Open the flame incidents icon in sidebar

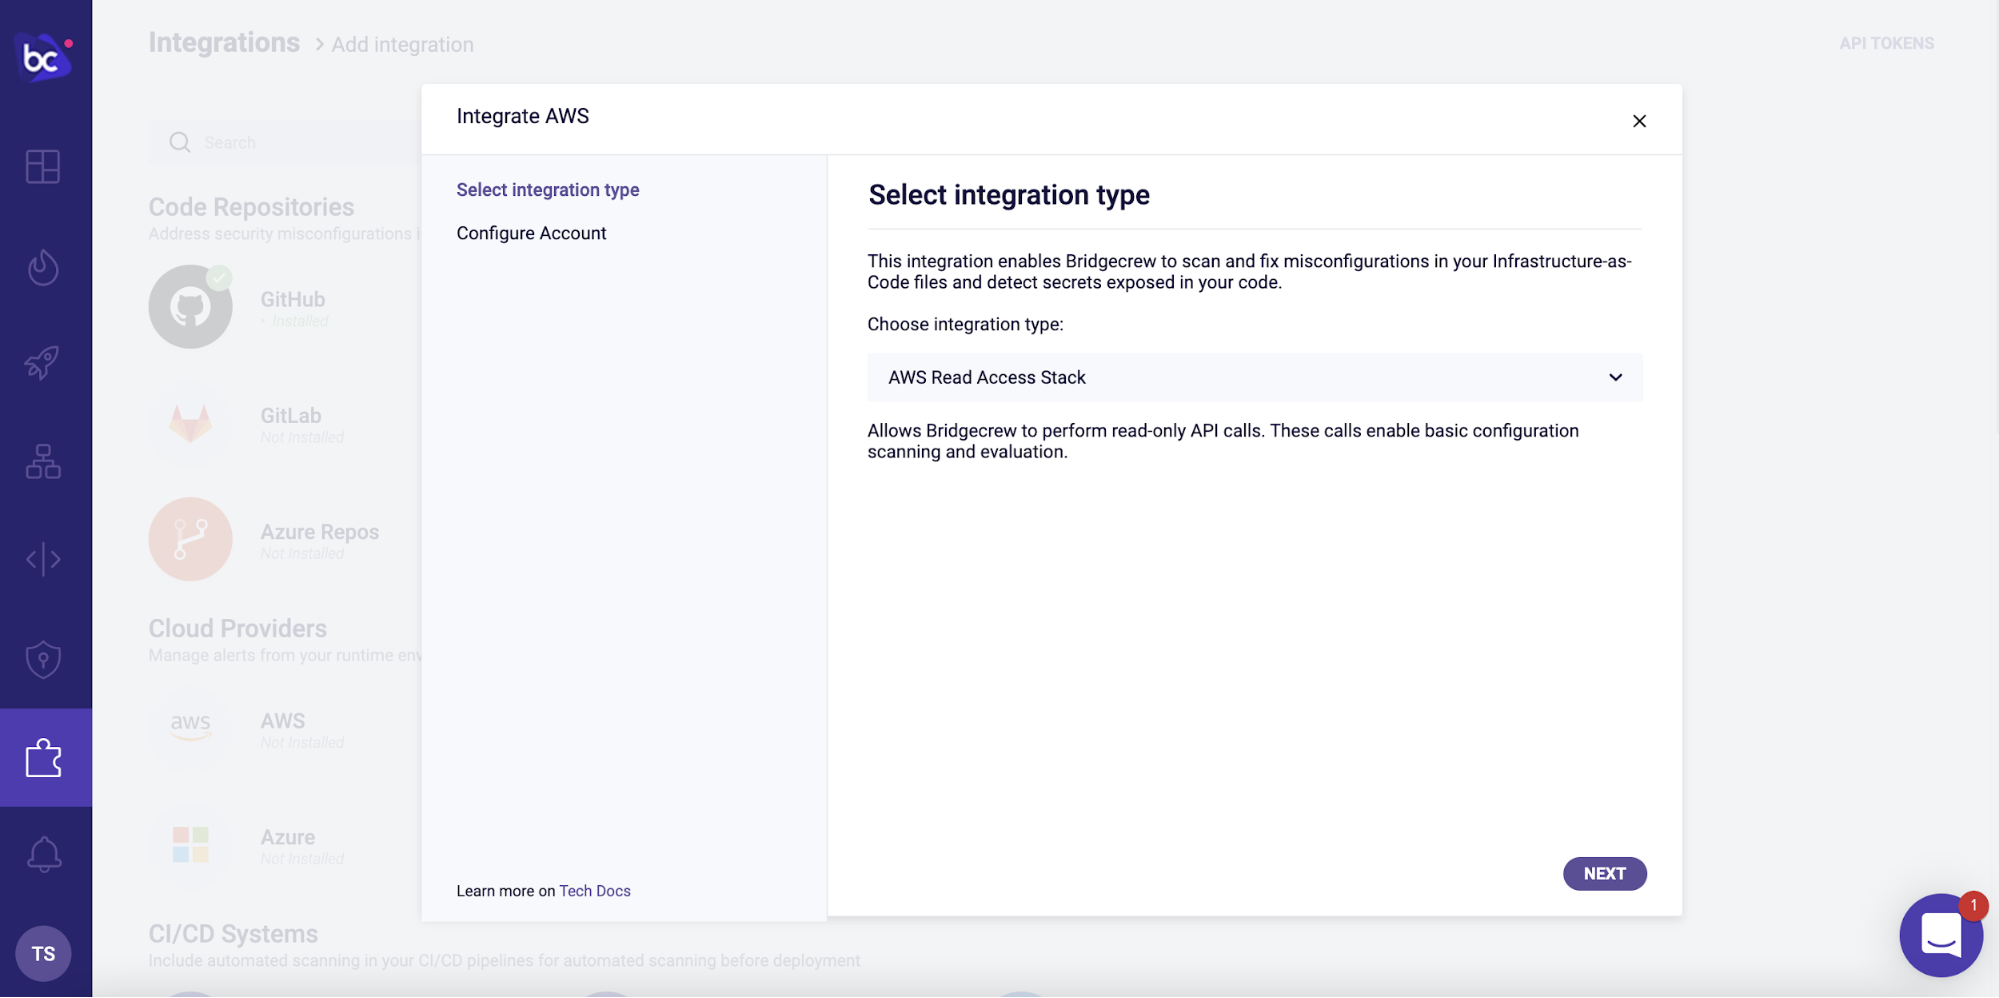tap(43, 267)
